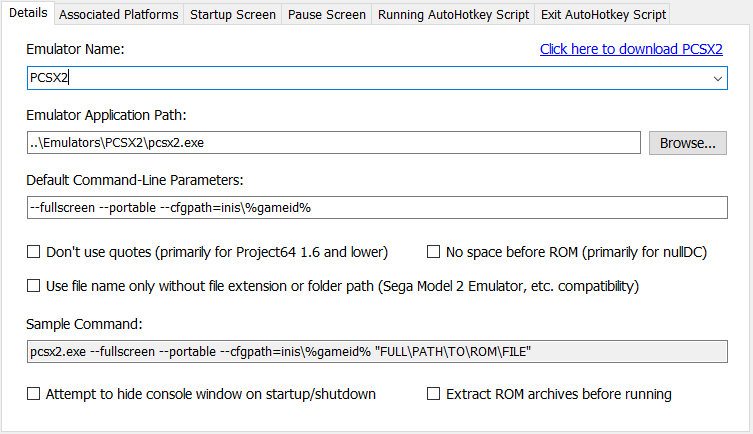Click the Default Command-Line Parameters field

click(377, 207)
